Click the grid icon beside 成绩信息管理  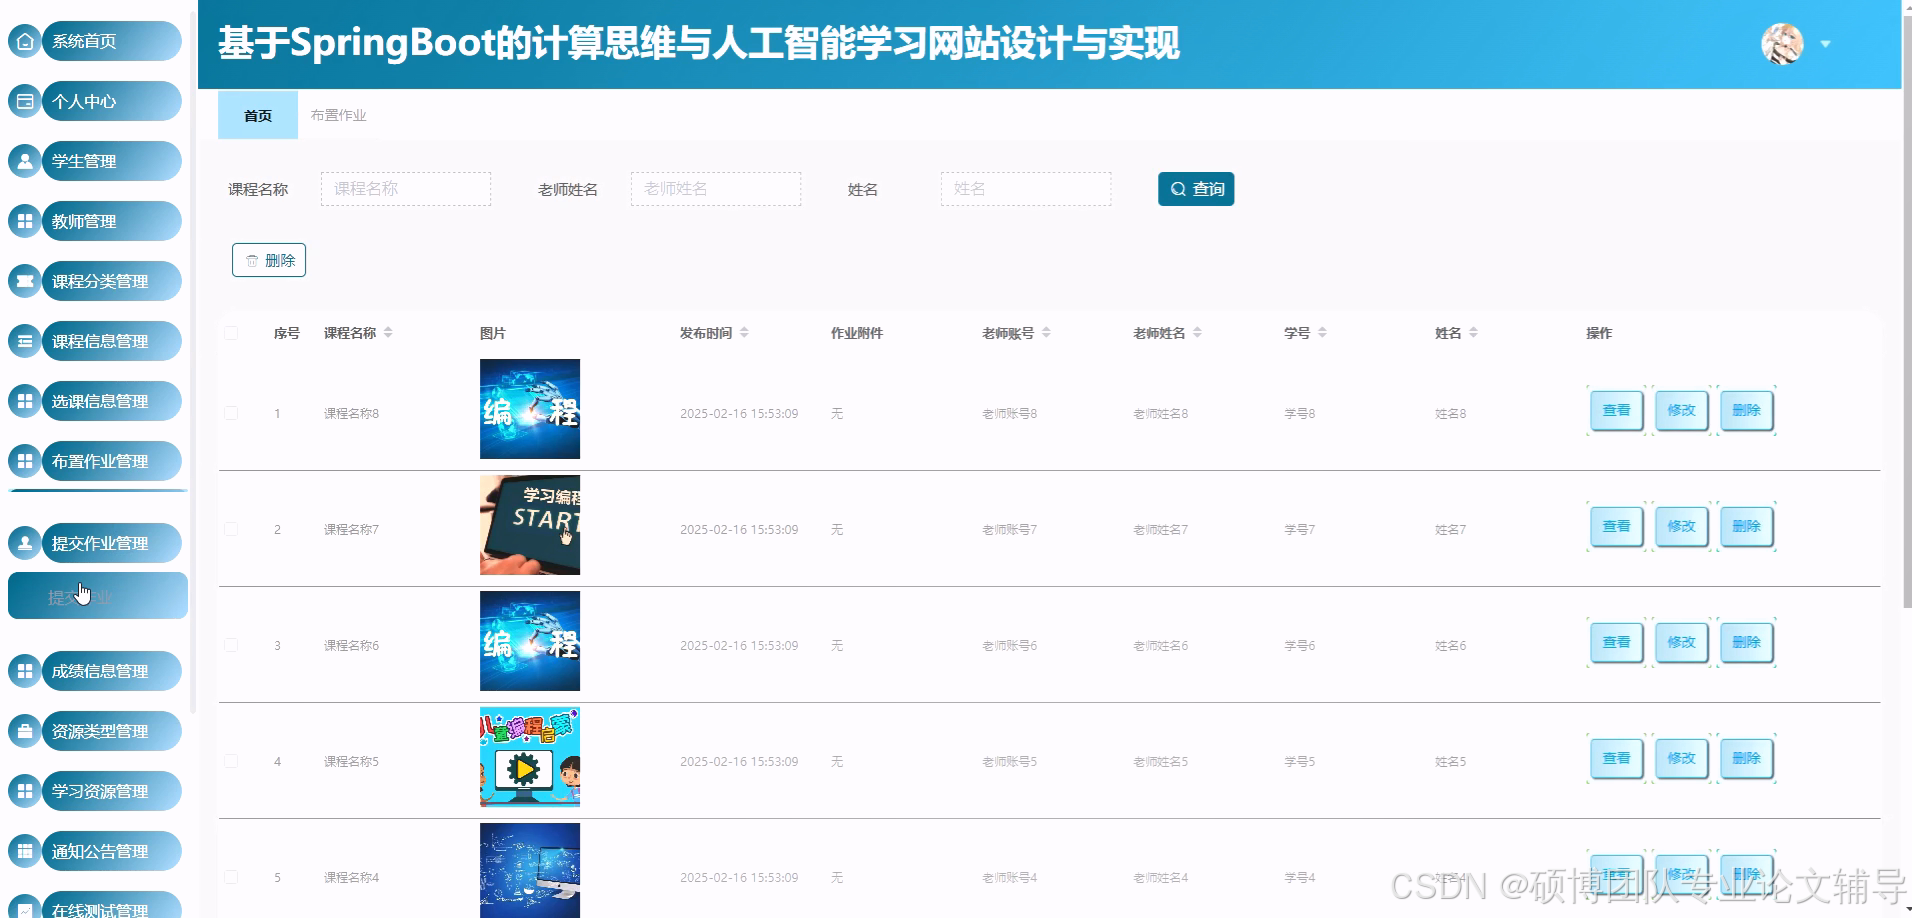click(25, 671)
